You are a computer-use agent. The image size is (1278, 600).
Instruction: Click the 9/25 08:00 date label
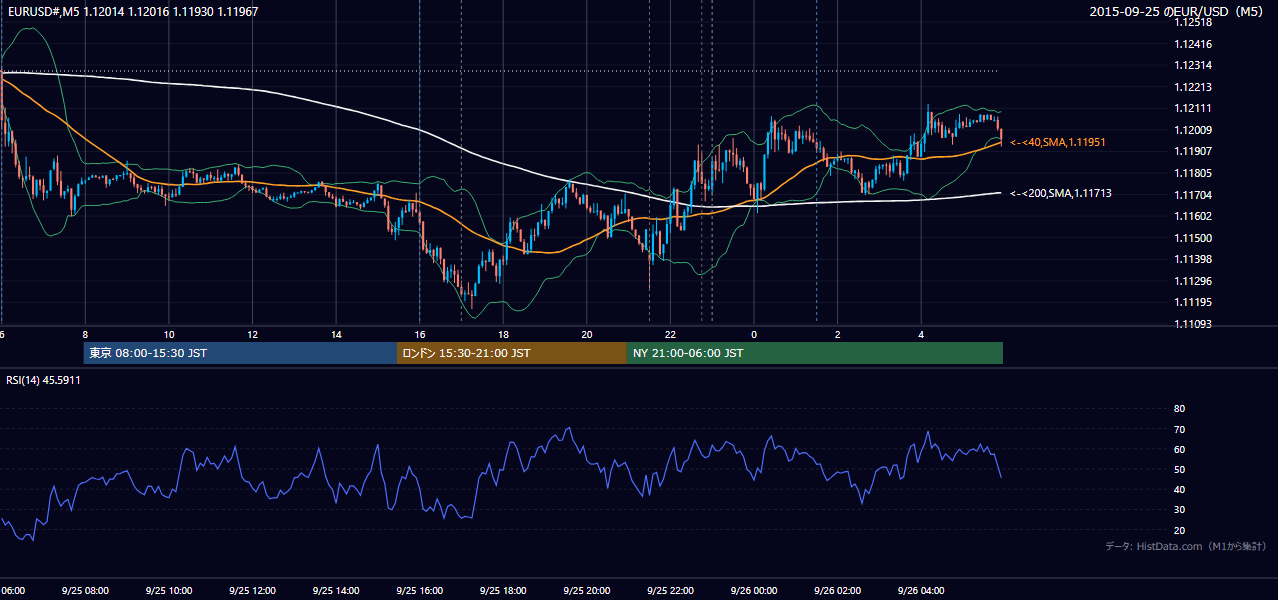tap(85, 591)
